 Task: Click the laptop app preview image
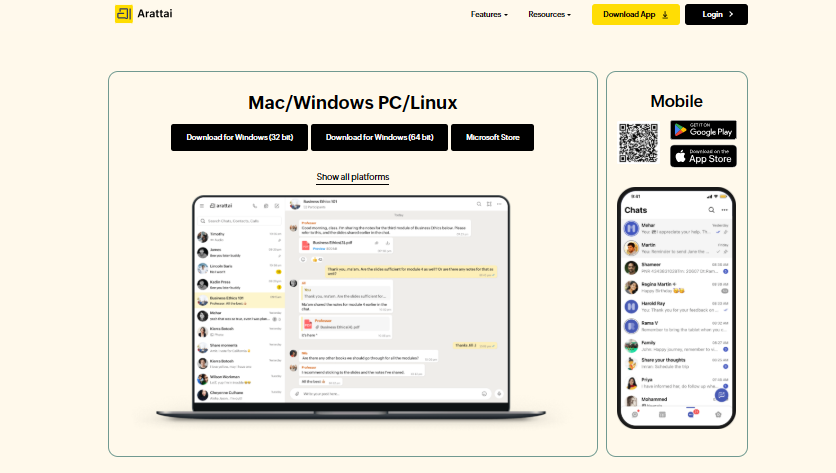tap(351, 308)
